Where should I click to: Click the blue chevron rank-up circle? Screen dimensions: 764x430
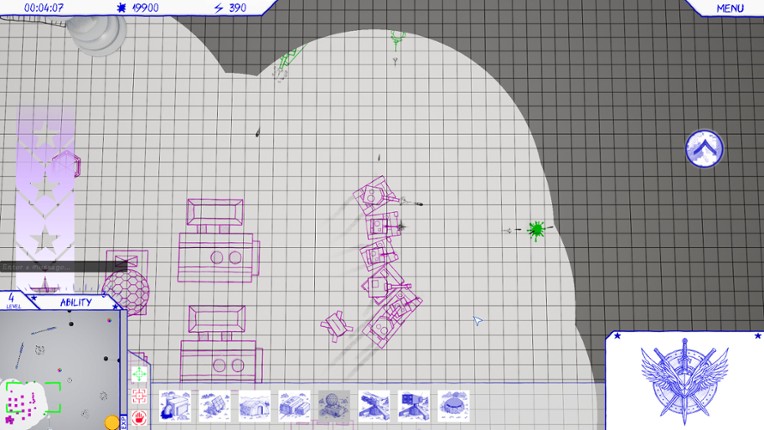point(704,148)
